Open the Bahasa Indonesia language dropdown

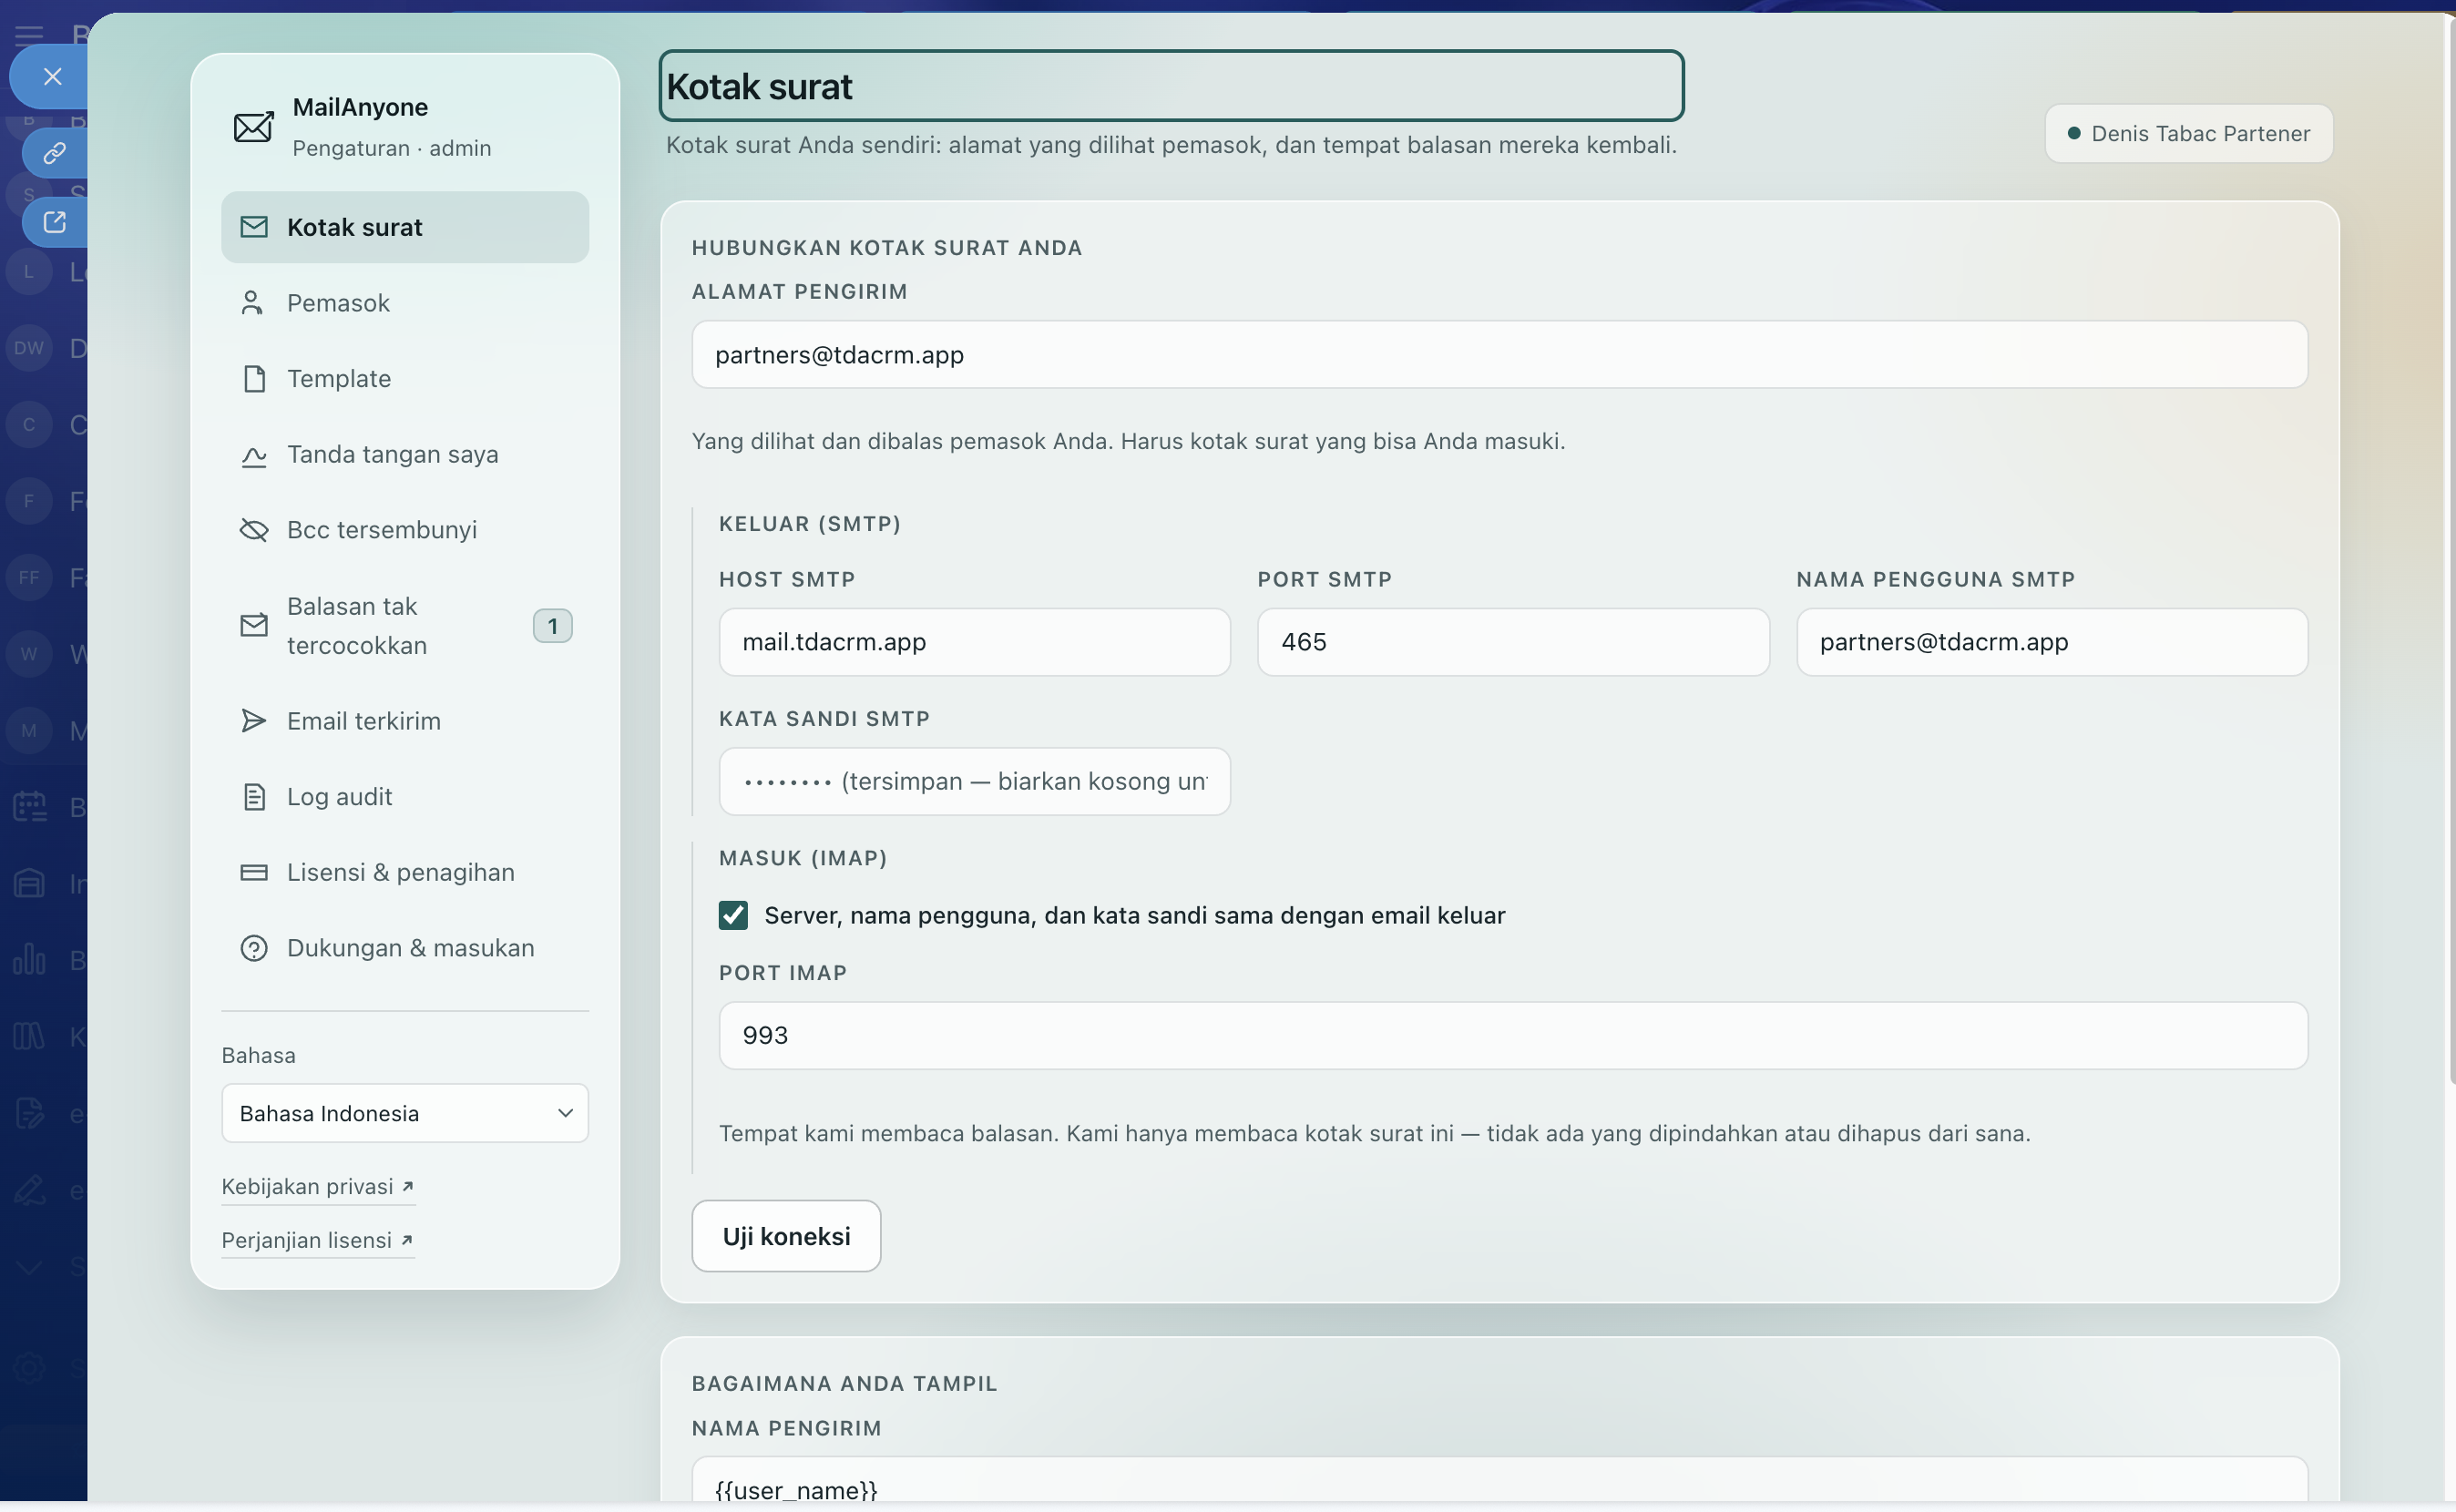click(405, 1113)
